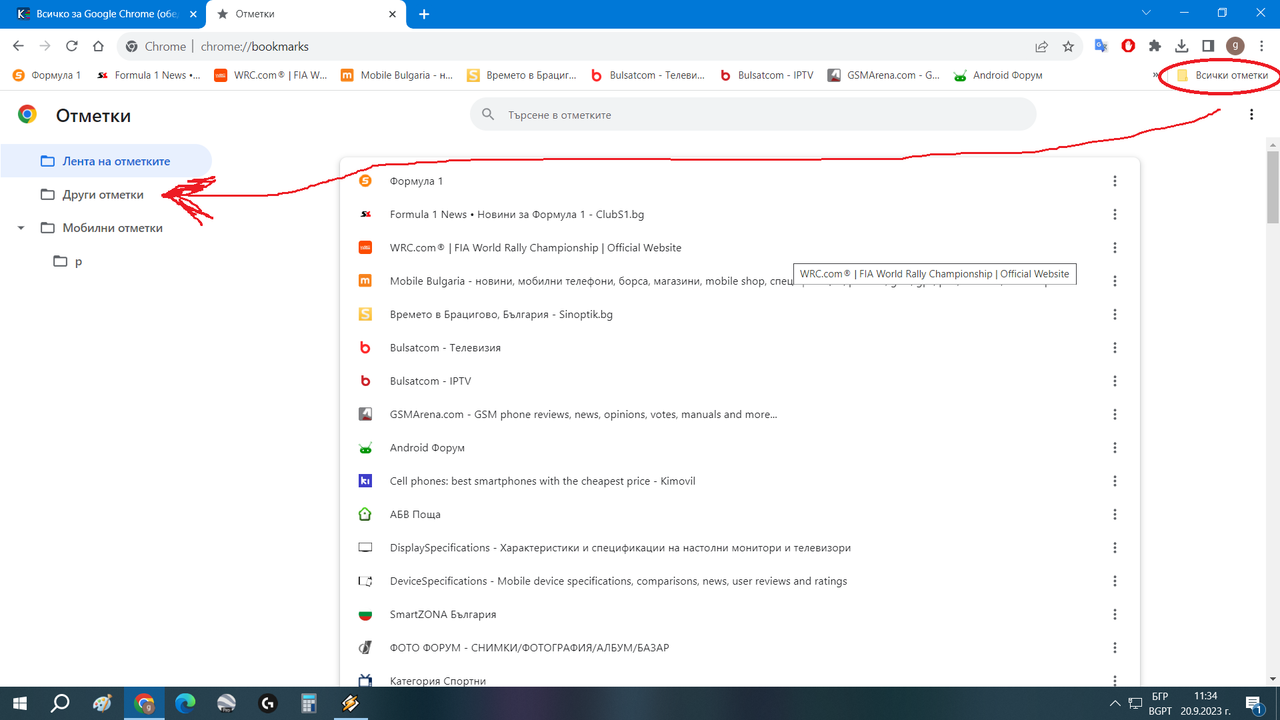Select the Отметки tab
The height and width of the screenshot is (720, 1280).
(305, 14)
